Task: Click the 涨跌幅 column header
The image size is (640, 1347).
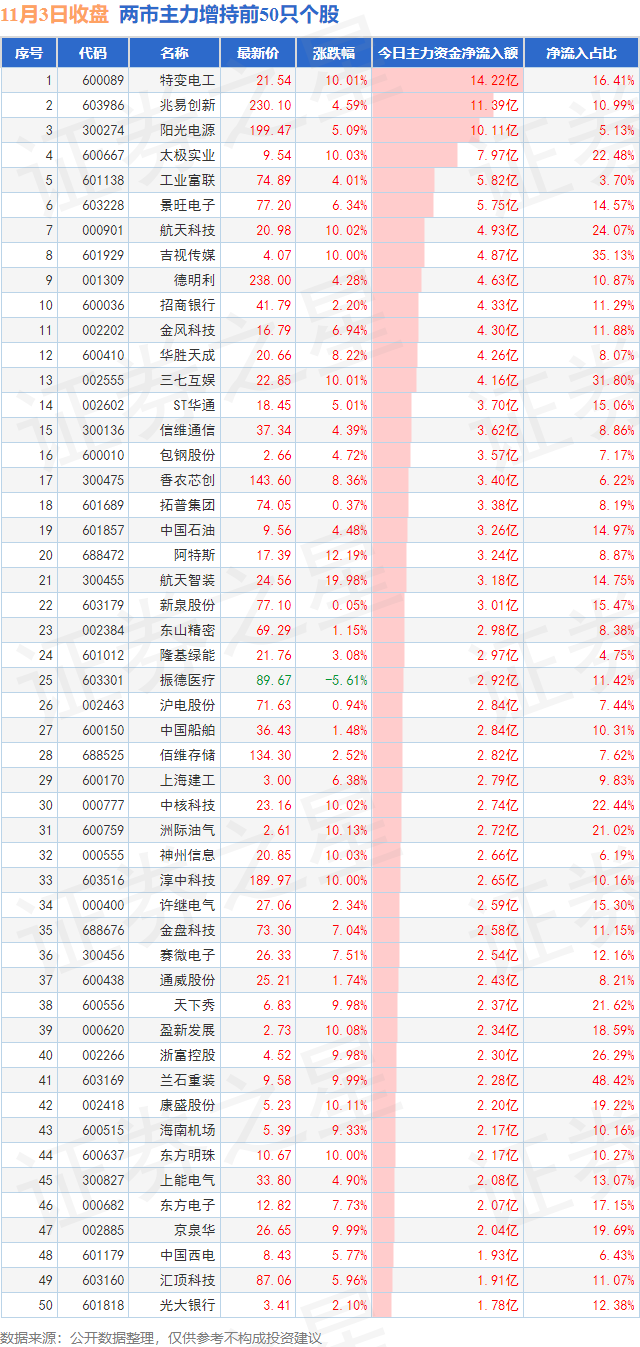Action: pos(332,53)
